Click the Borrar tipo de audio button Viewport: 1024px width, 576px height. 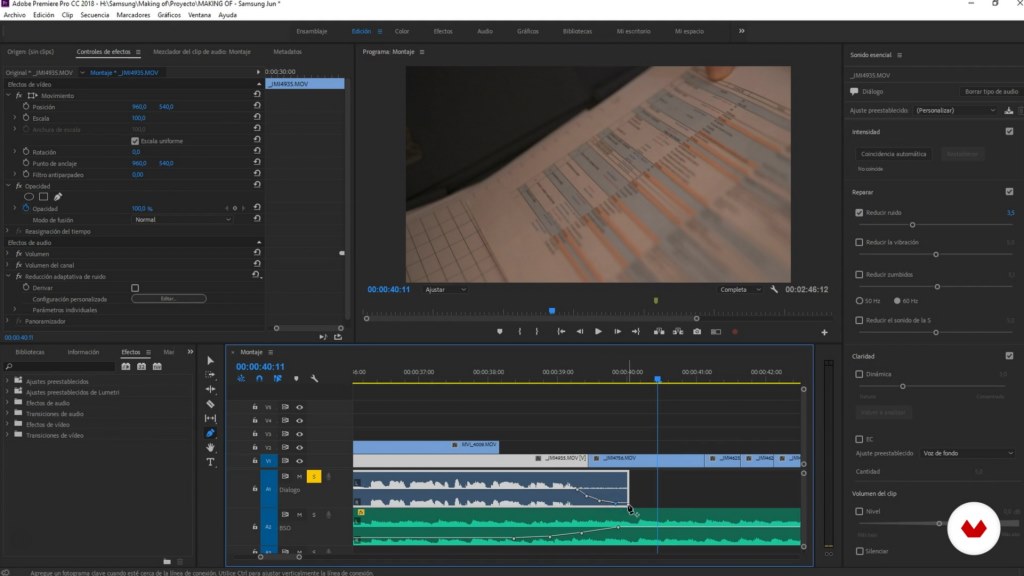click(990, 91)
